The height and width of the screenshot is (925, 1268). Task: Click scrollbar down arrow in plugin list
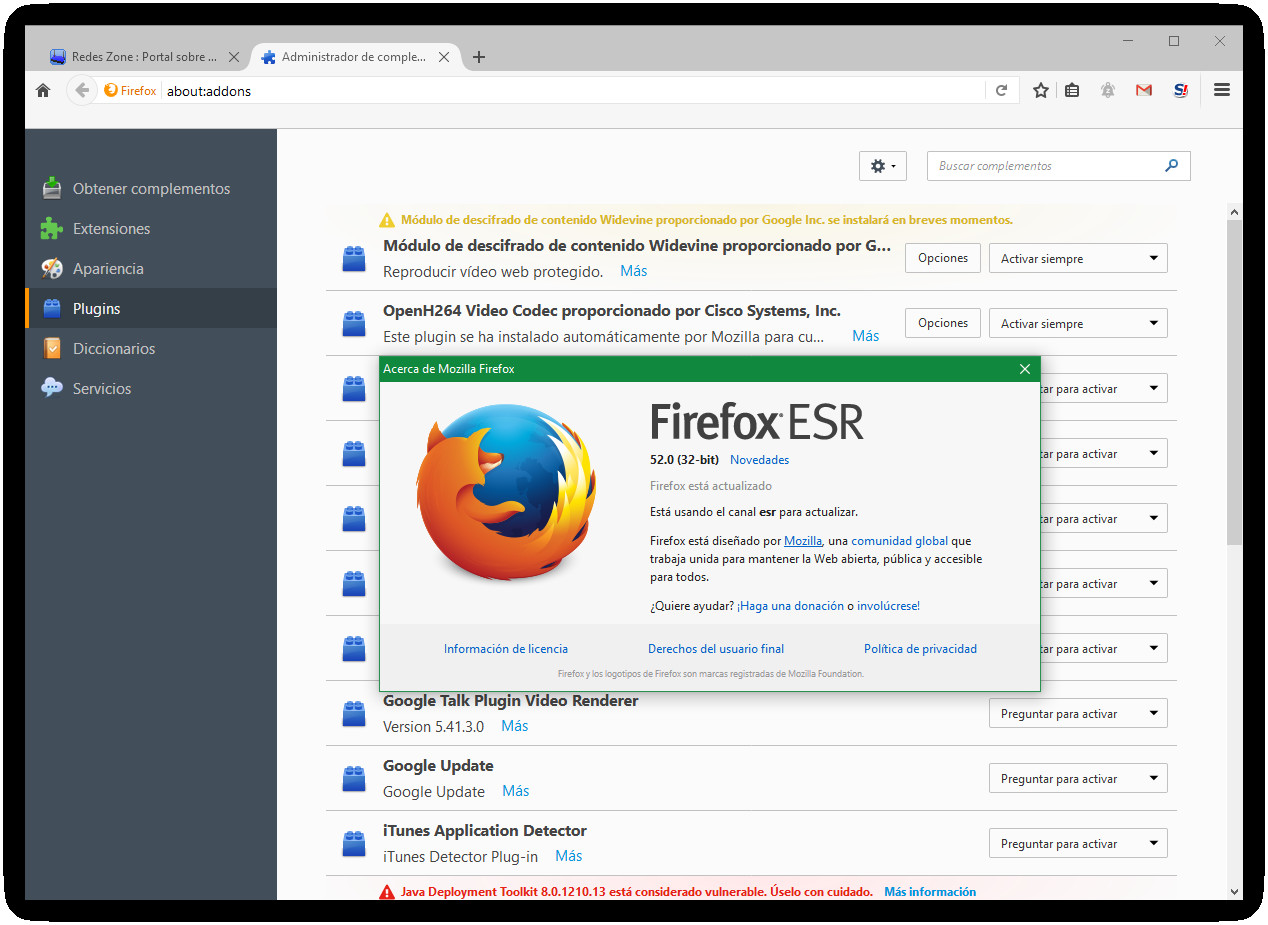pos(1234,891)
